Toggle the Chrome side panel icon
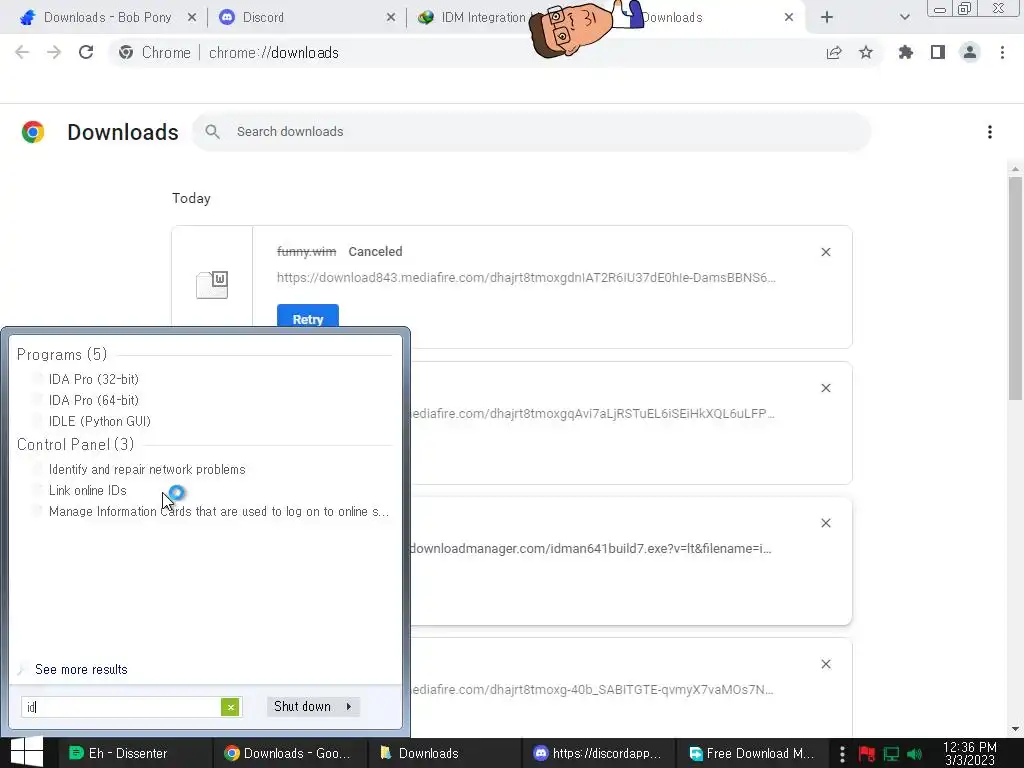This screenshot has width=1024, height=768. (938, 52)
